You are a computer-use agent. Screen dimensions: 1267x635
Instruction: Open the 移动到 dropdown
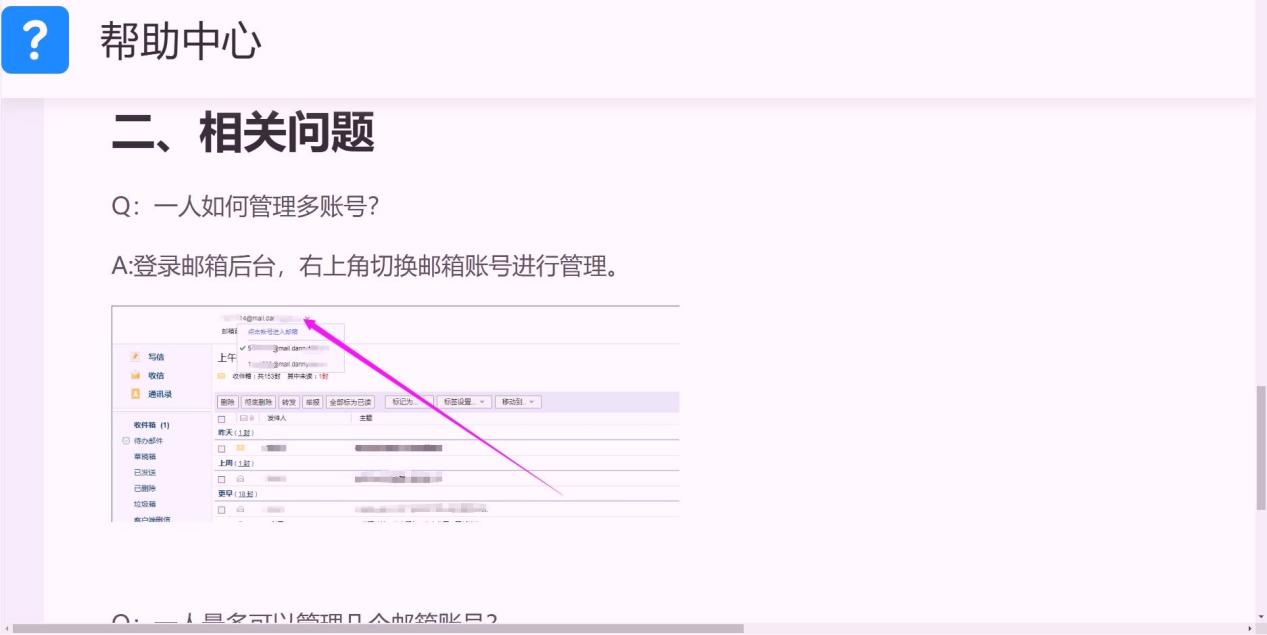518,402
